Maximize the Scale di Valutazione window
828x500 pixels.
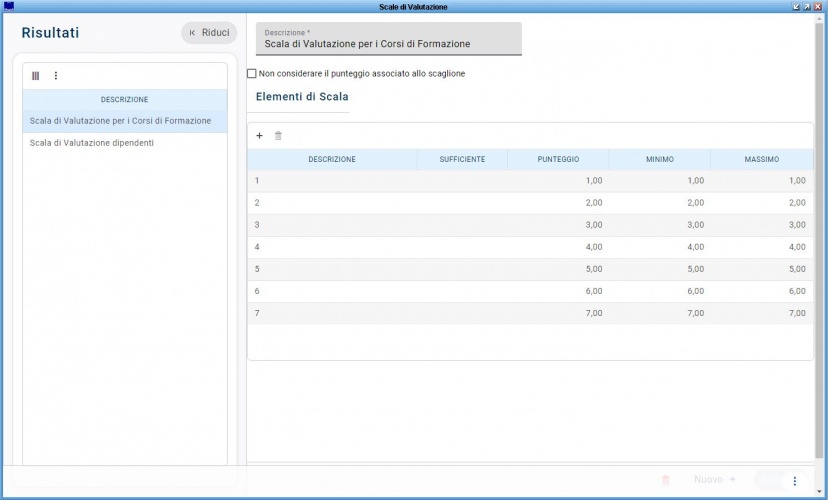tap(807, 6)
